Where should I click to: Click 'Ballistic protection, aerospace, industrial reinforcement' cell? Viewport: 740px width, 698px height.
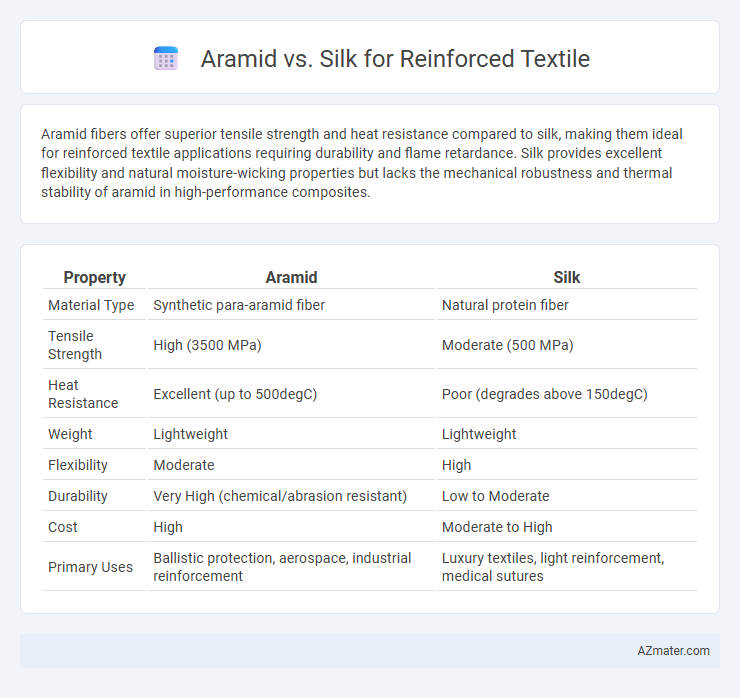(282, 567)
